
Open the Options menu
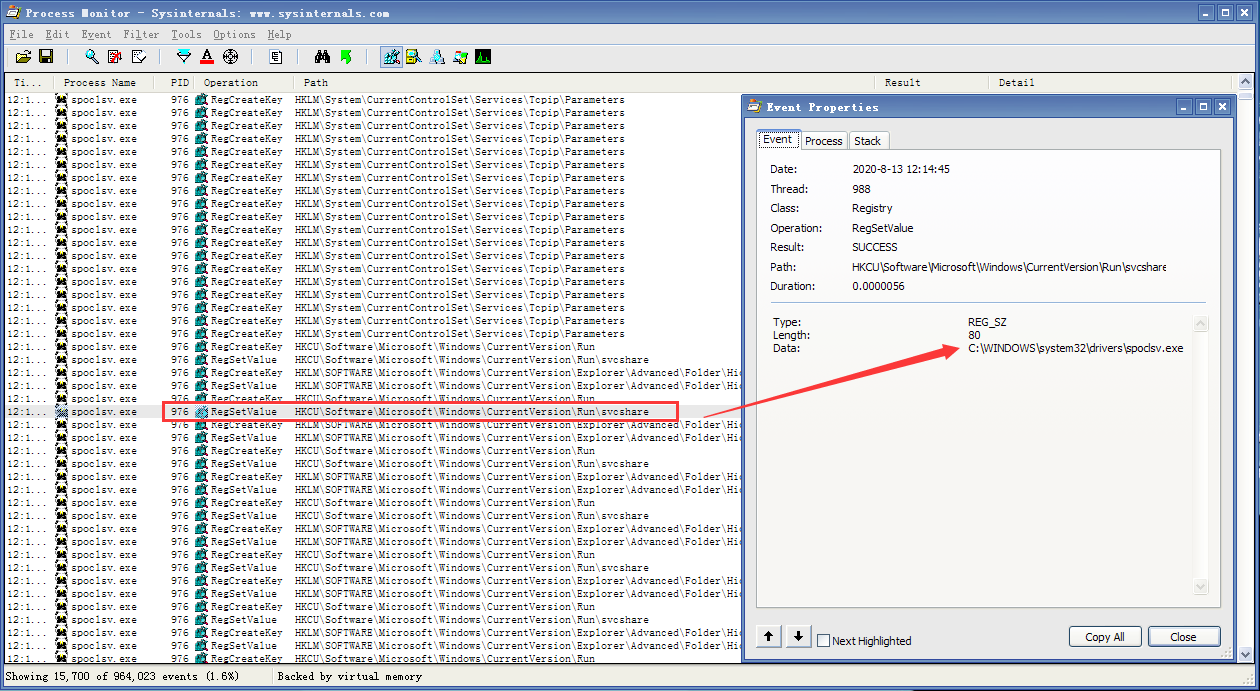click(234, 34)
